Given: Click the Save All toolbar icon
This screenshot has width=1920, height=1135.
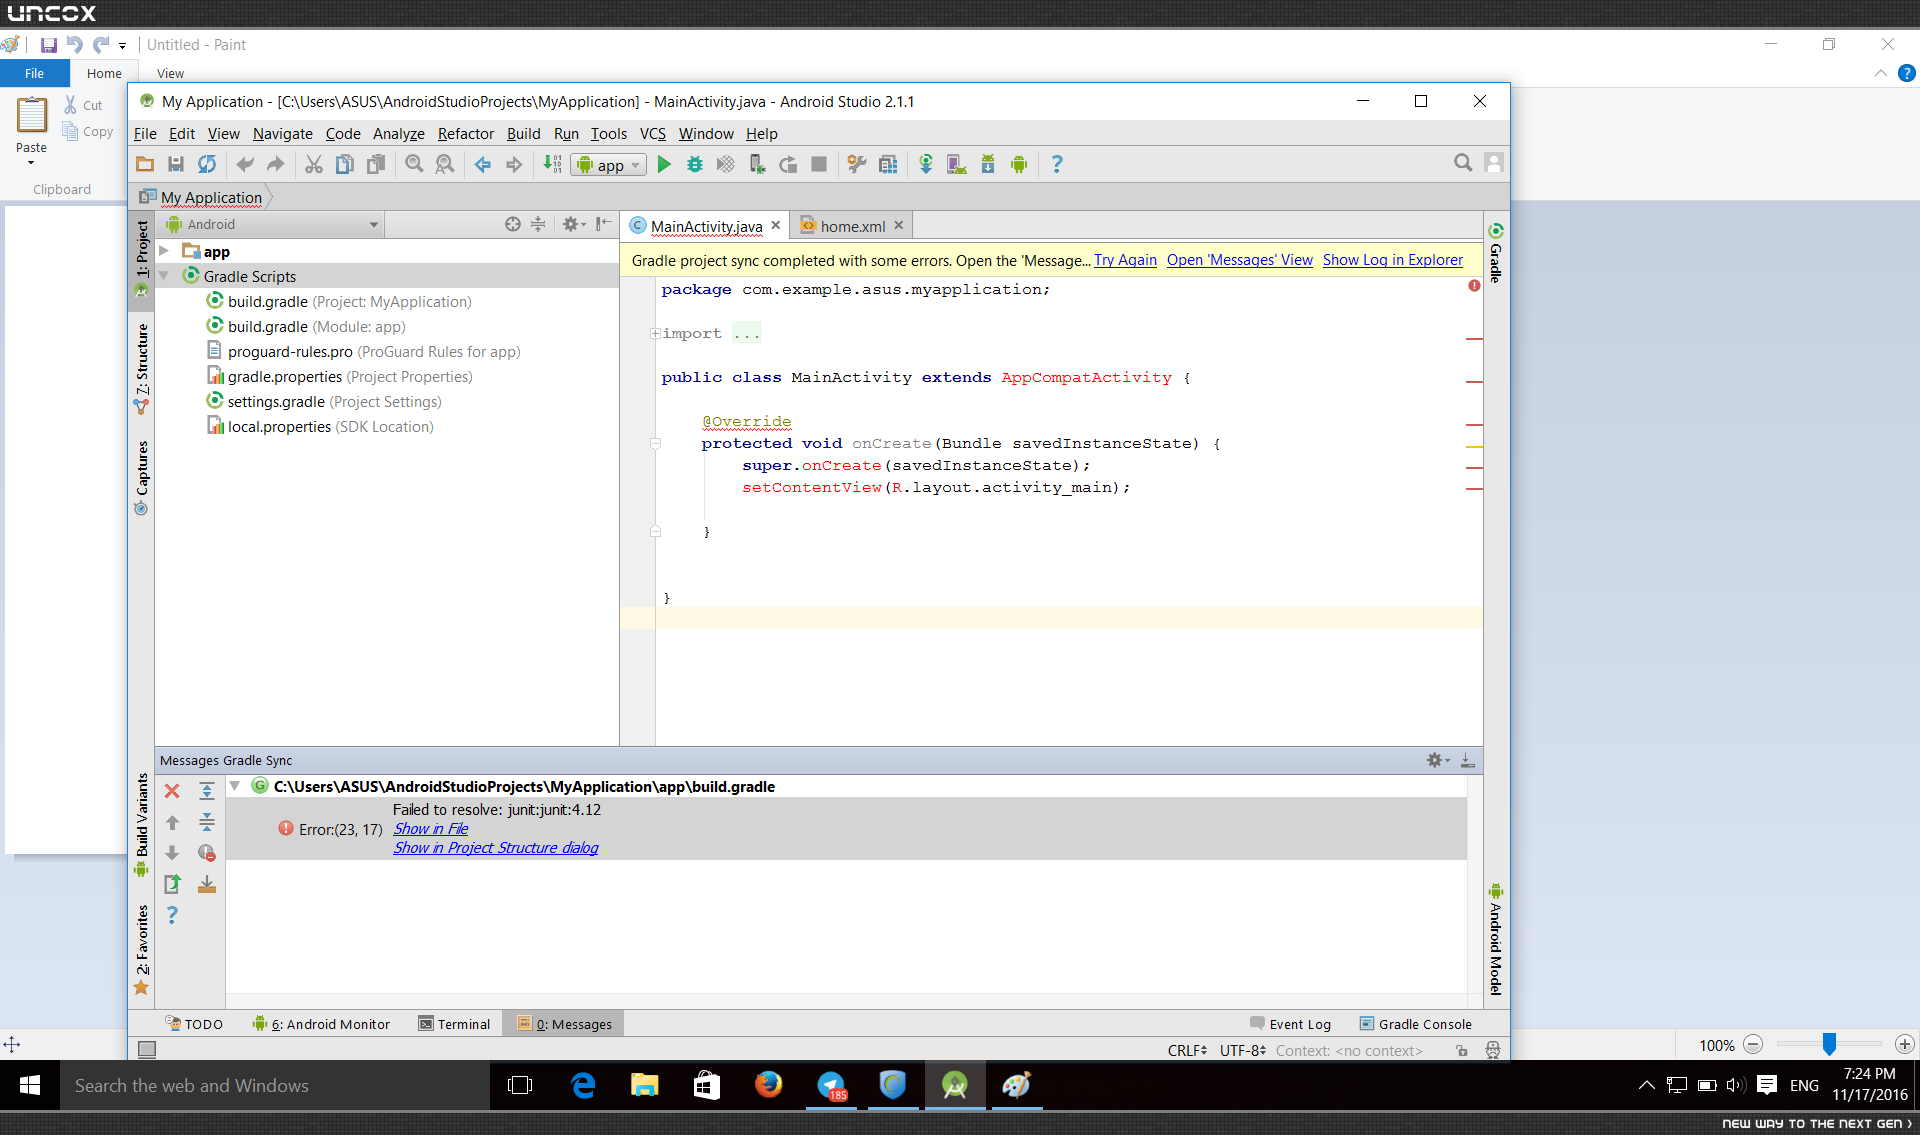Looking at the screenshot, I should [176, 165].
